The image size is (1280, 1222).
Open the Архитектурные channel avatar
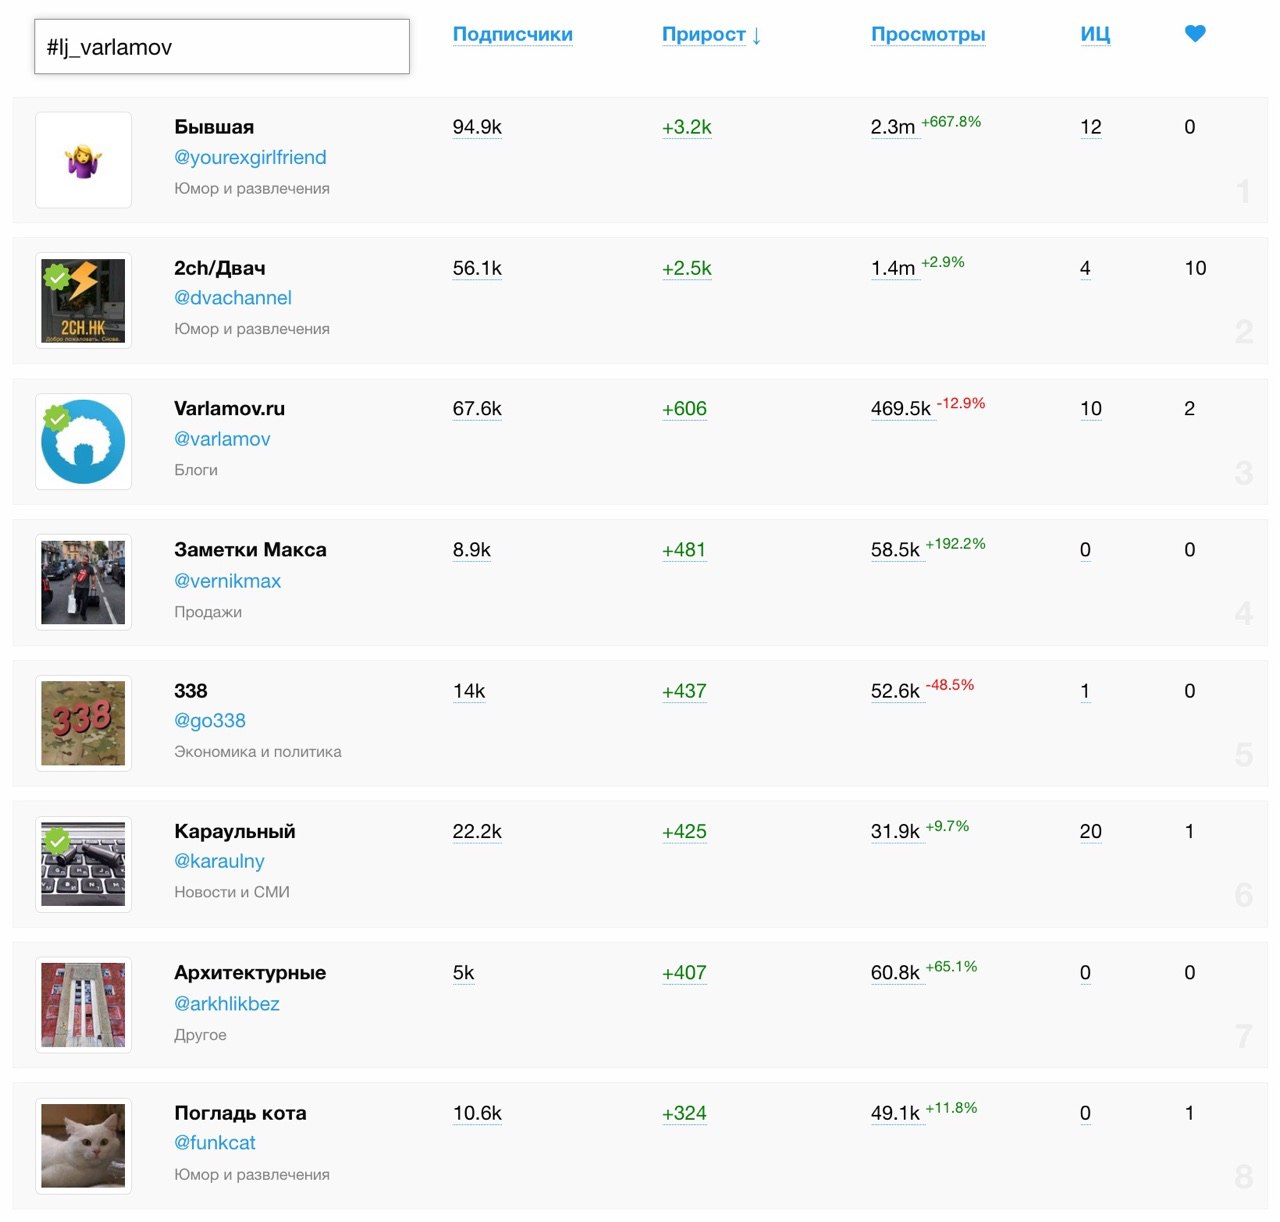click(83, 1005)
